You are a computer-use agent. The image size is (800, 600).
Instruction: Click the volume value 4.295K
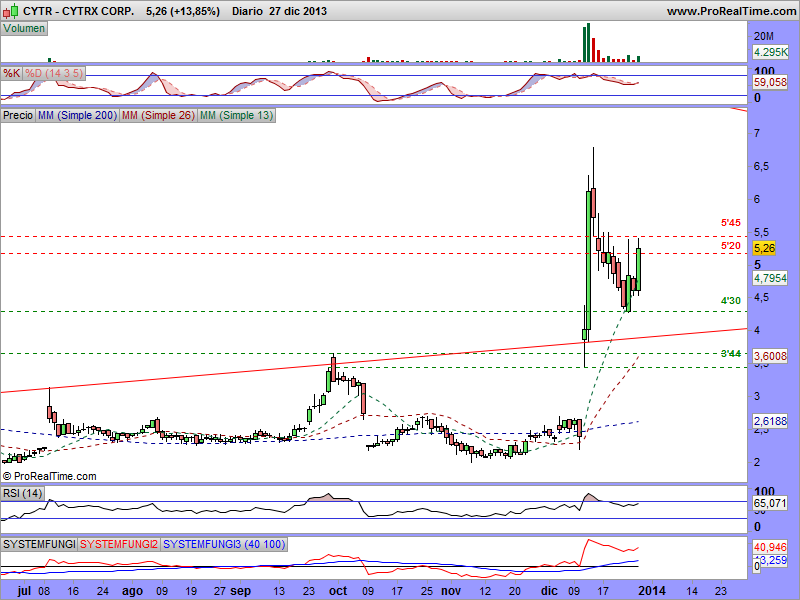pos(770,52)
